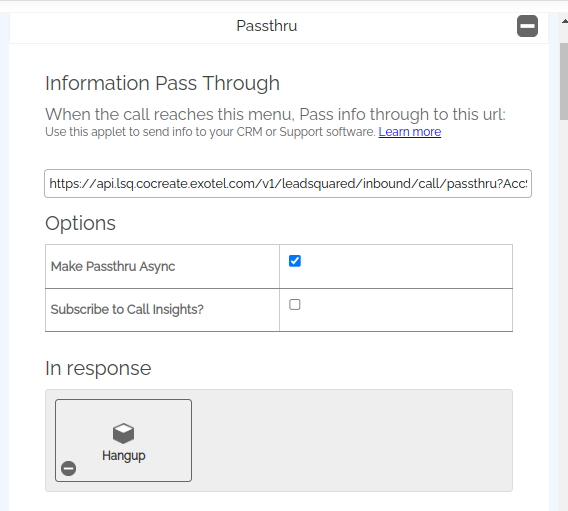Enable Subscribe to Call Insights checkbox
568x511 pixels.
click(x=295, y=305)
